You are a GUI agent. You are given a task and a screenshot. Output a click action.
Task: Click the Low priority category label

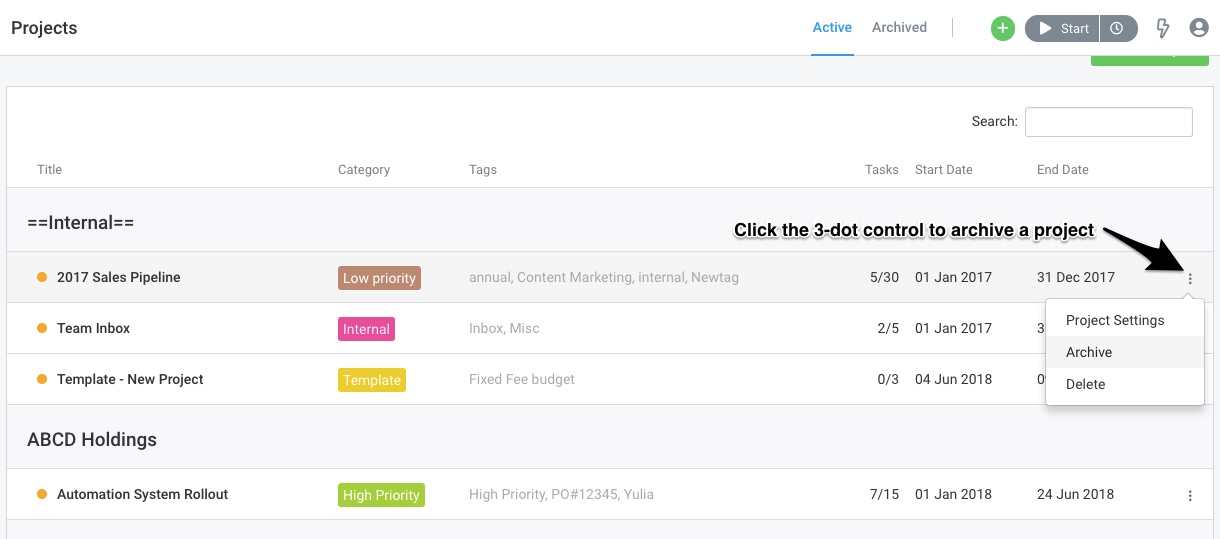coord(379,278)
